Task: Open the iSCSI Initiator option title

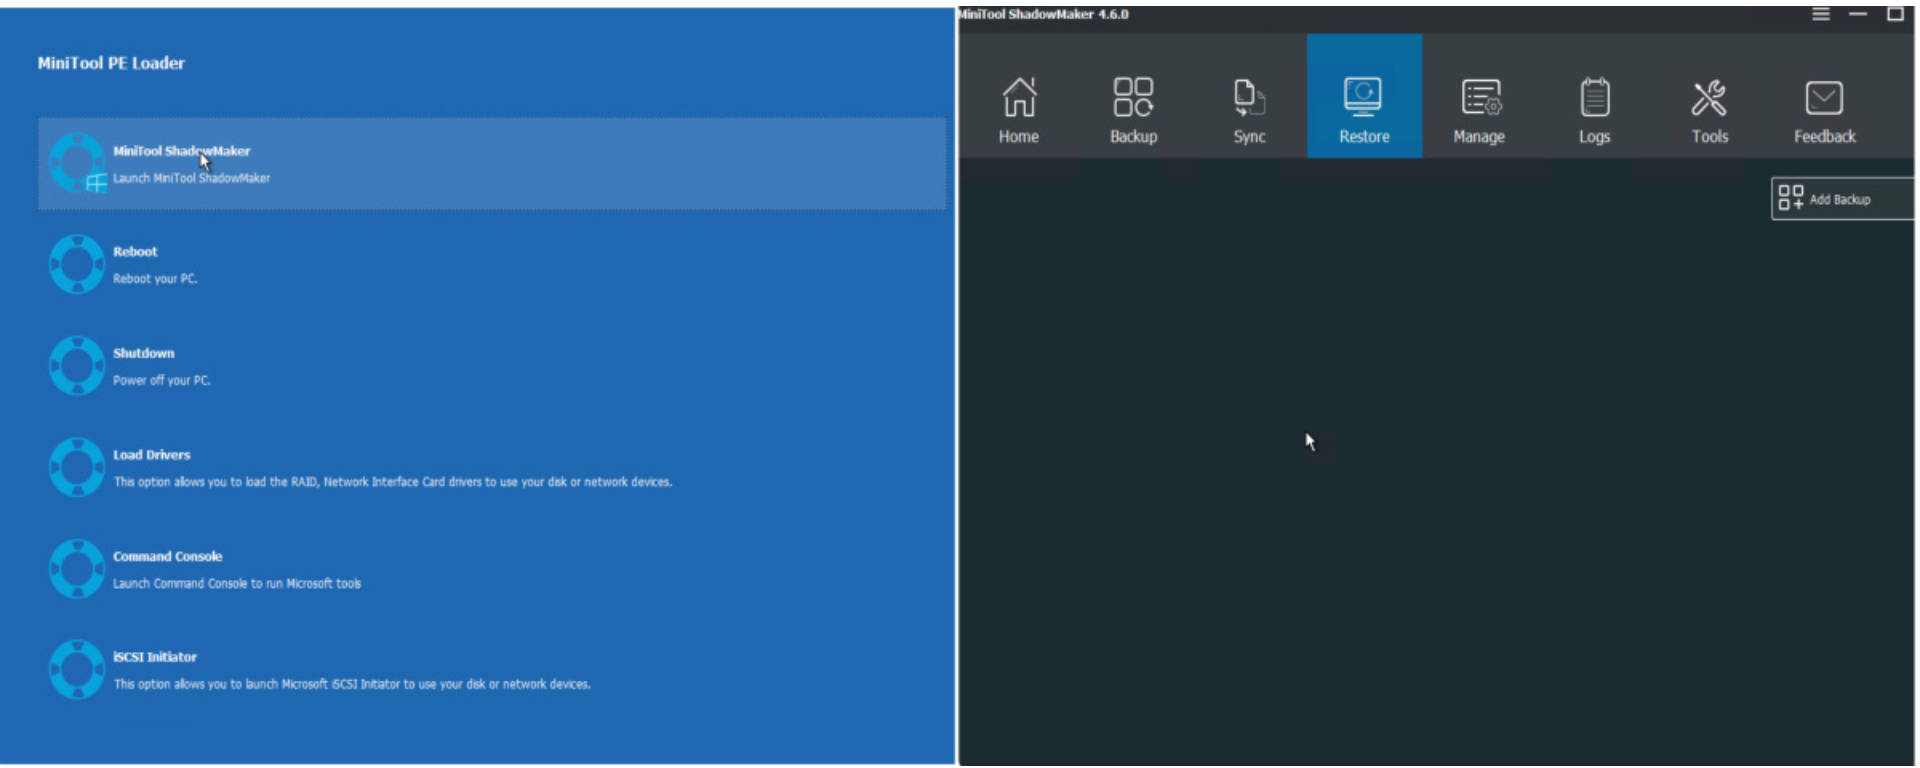Action: click(155, 657)
